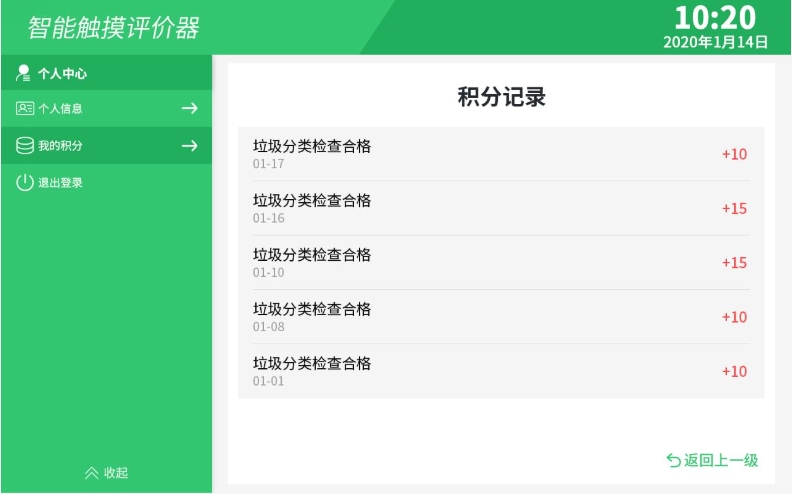
Task: Click the return arrow icon beside 返回上一级
Action: (x=673, y=460)
